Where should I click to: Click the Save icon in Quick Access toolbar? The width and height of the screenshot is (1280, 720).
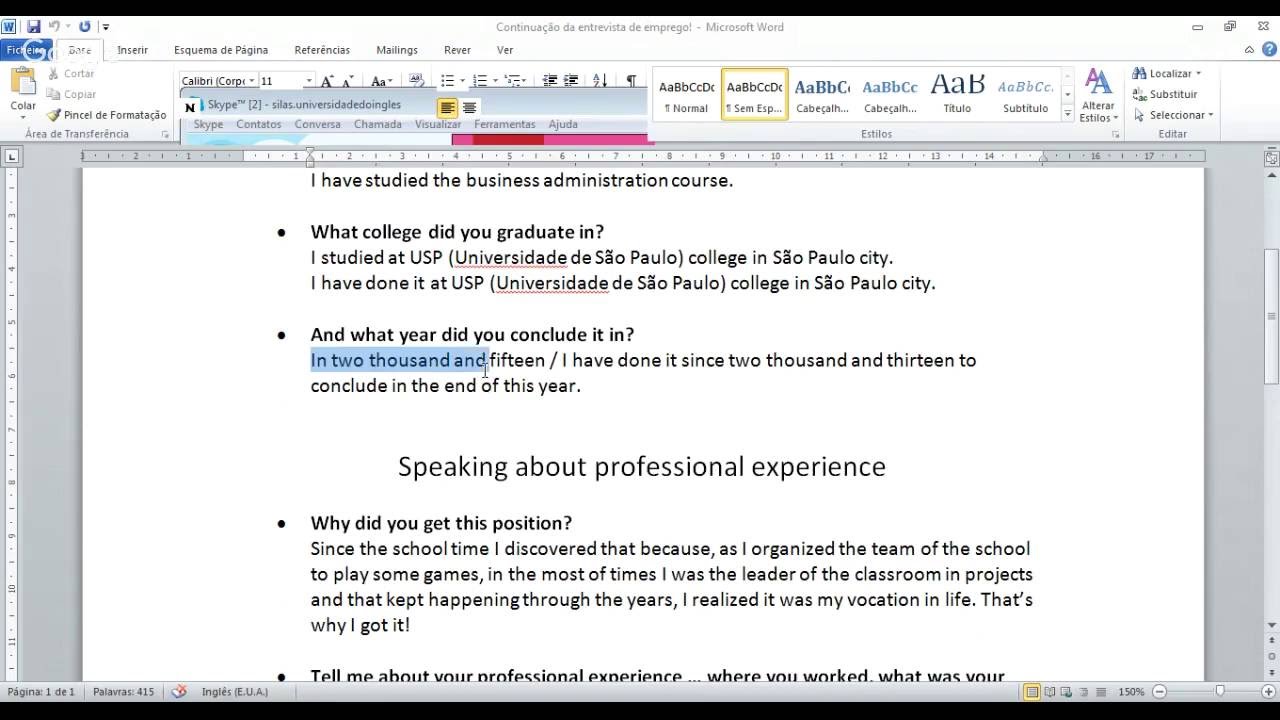pos(34,27)
